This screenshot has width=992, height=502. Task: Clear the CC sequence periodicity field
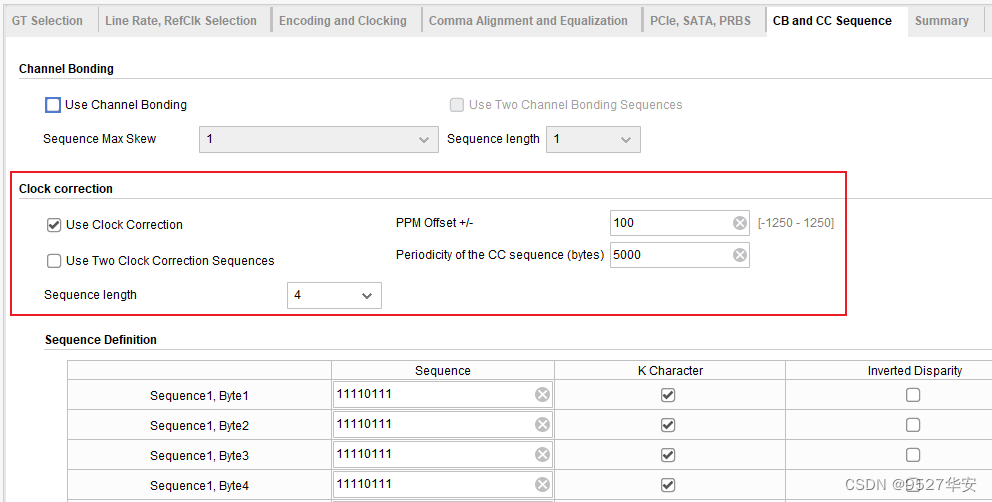point(739,255)
